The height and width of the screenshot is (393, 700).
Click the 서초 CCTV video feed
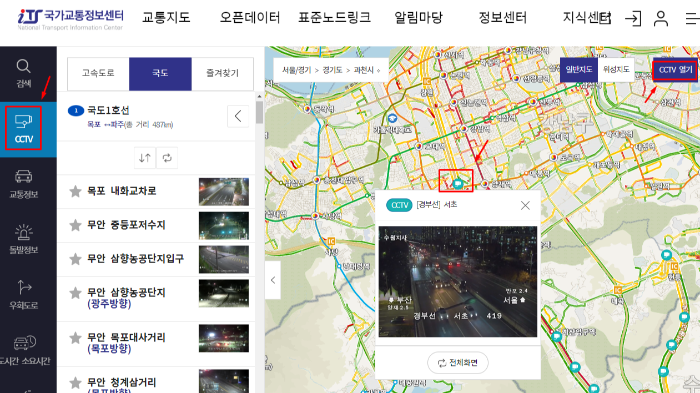458,281
